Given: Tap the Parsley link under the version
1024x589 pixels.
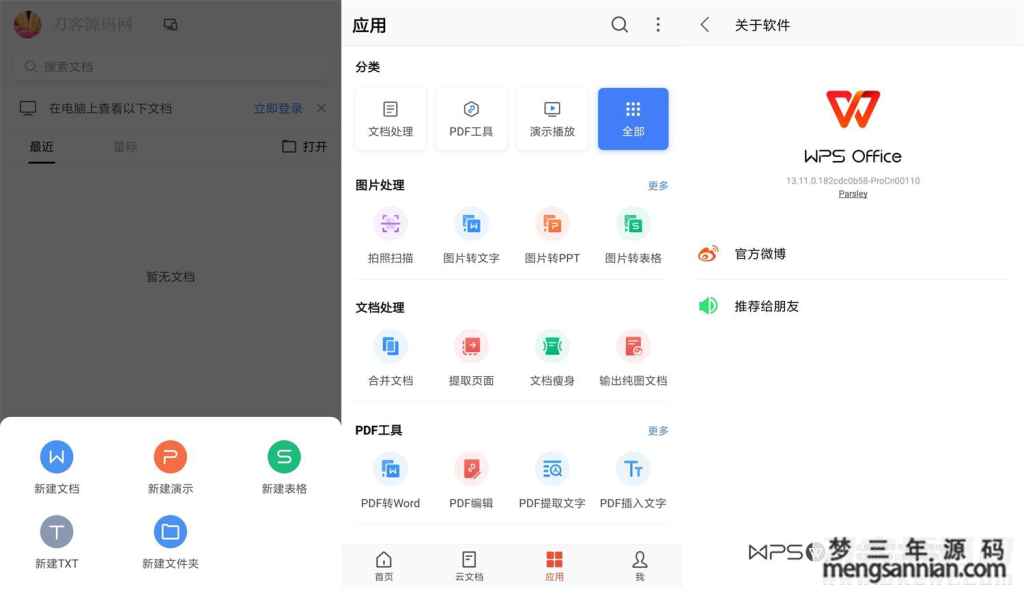Looking at the screenshot, I should click(853, 194).
